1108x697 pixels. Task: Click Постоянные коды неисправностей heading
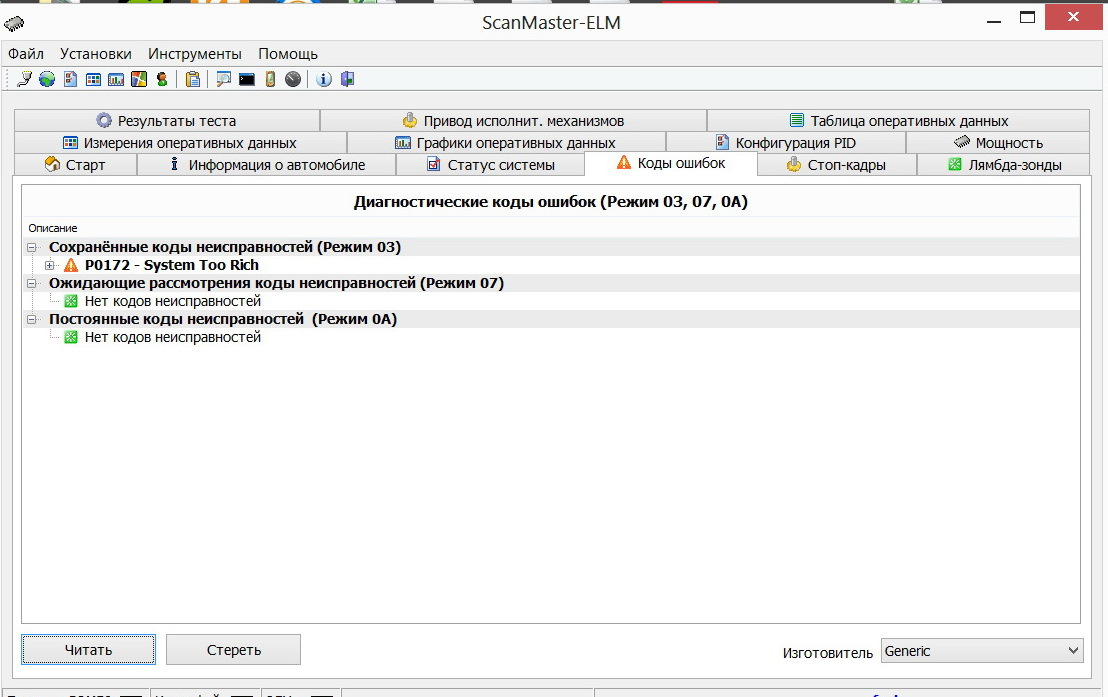223,319
